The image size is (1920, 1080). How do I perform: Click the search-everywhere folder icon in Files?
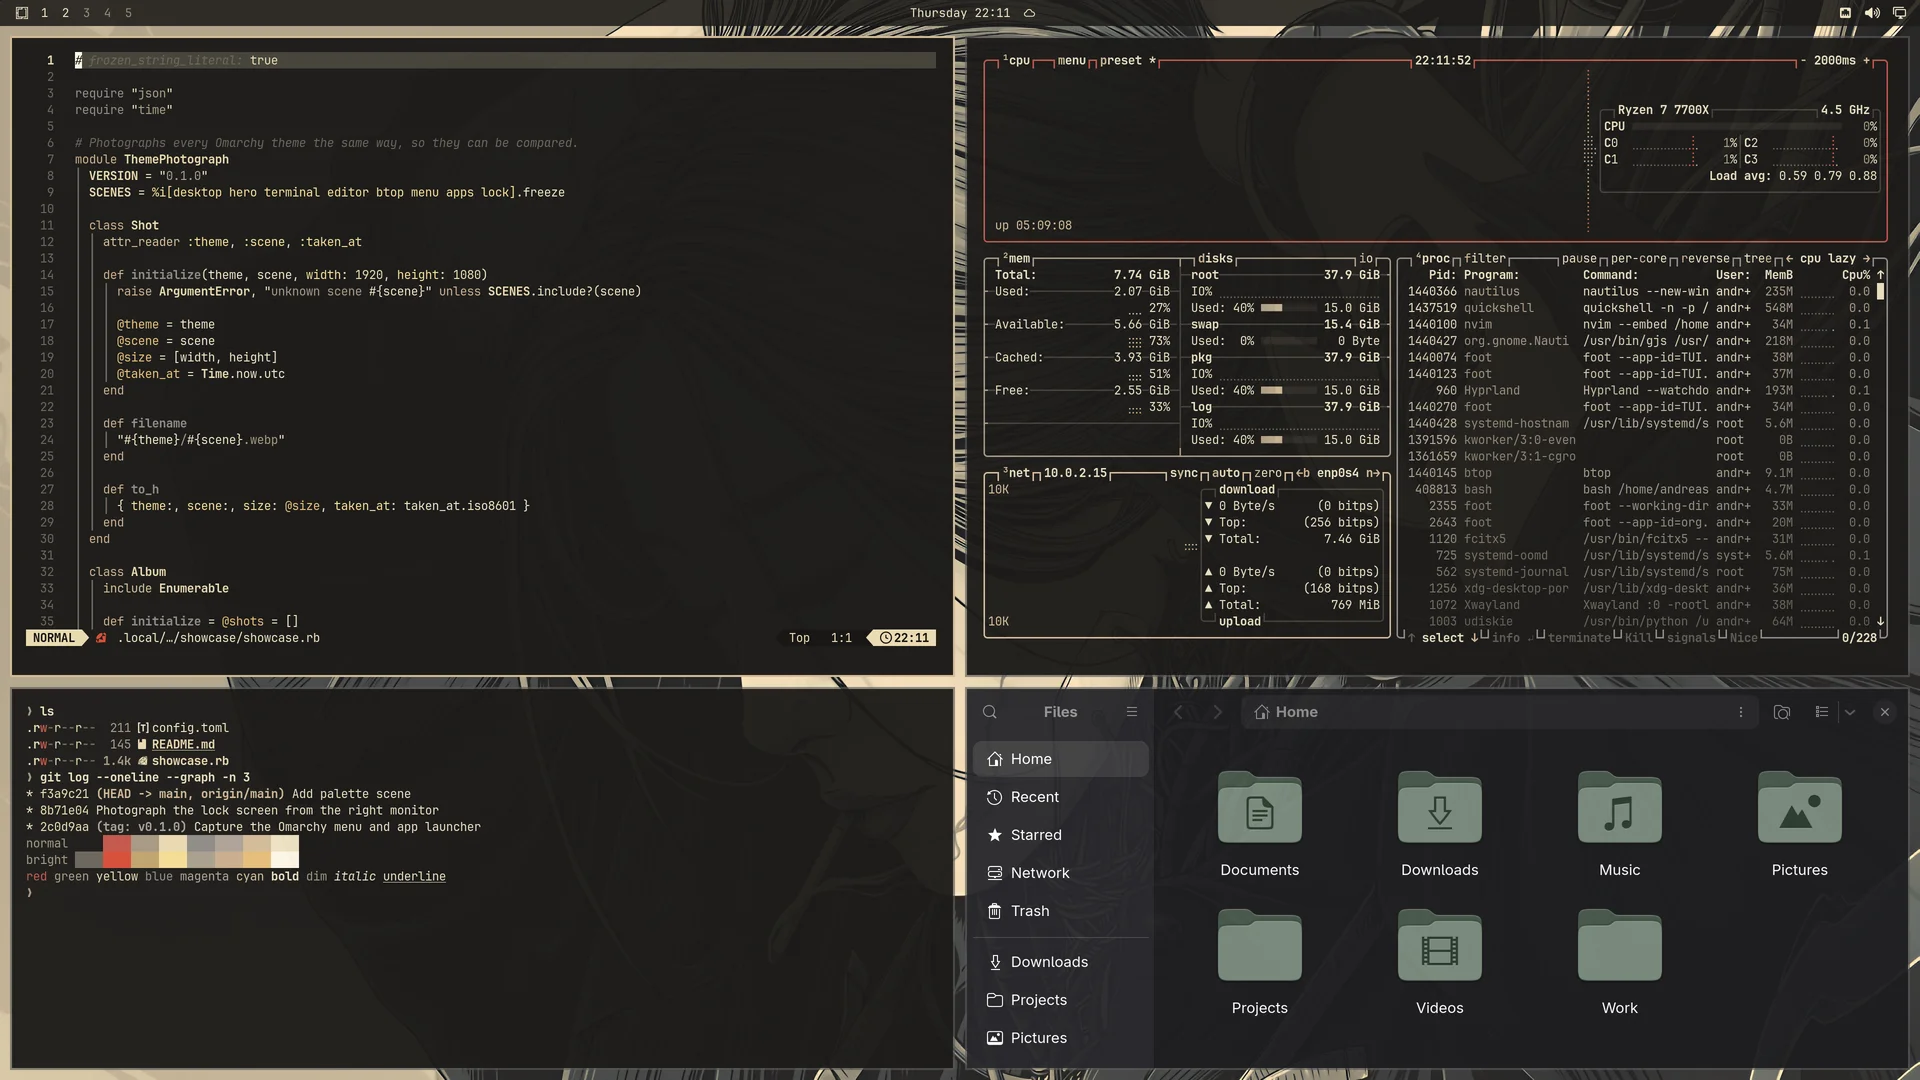1782,712
